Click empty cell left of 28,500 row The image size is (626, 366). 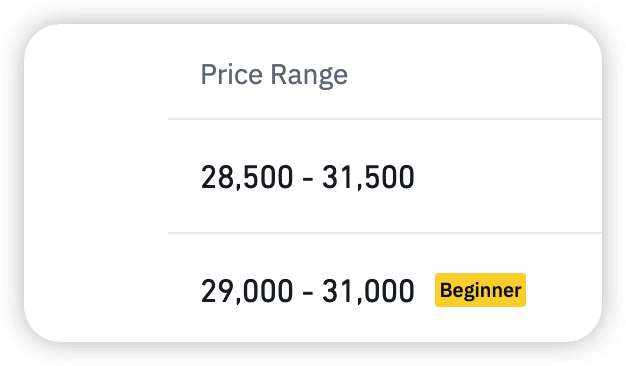96,176
